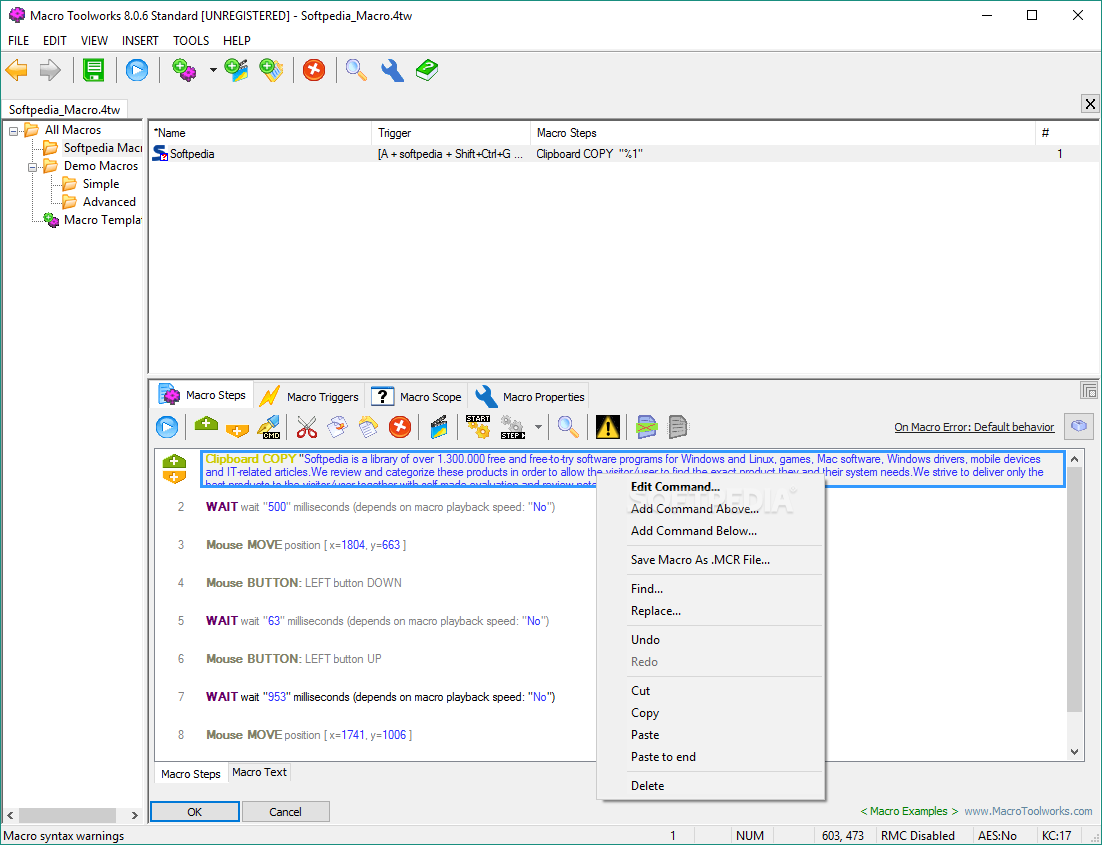Show syntax warnings with yellow triangle icon
This screenshot has height=845, width=1102.
[608, 427]
